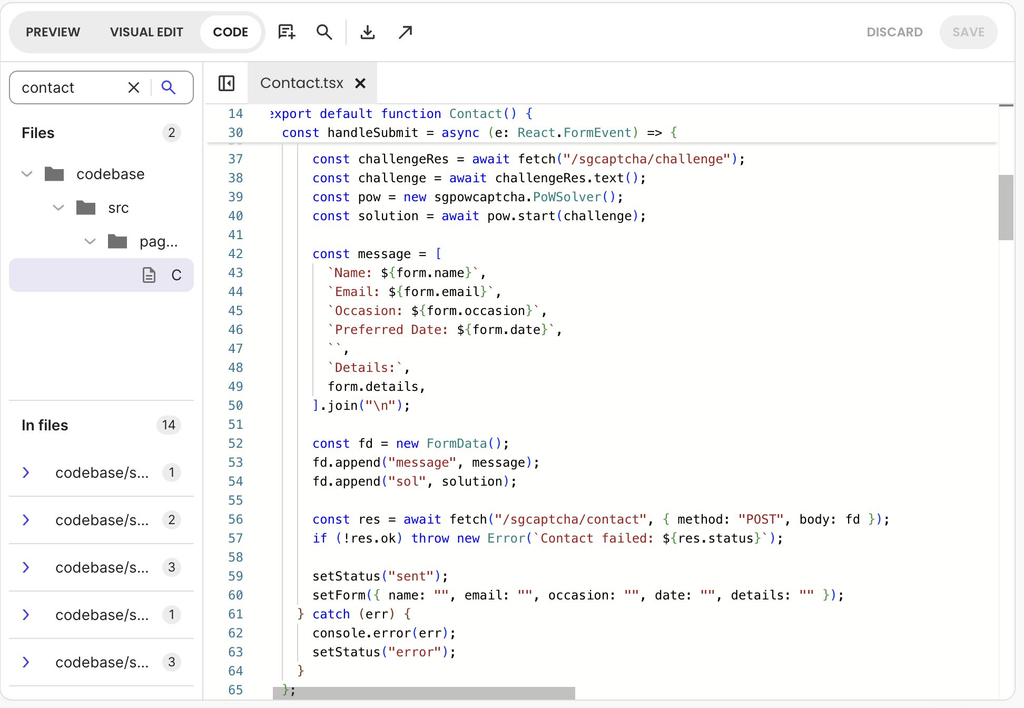Clear the search field with the X icon
Screen dimensions: 1024x708
coord(134,88)
